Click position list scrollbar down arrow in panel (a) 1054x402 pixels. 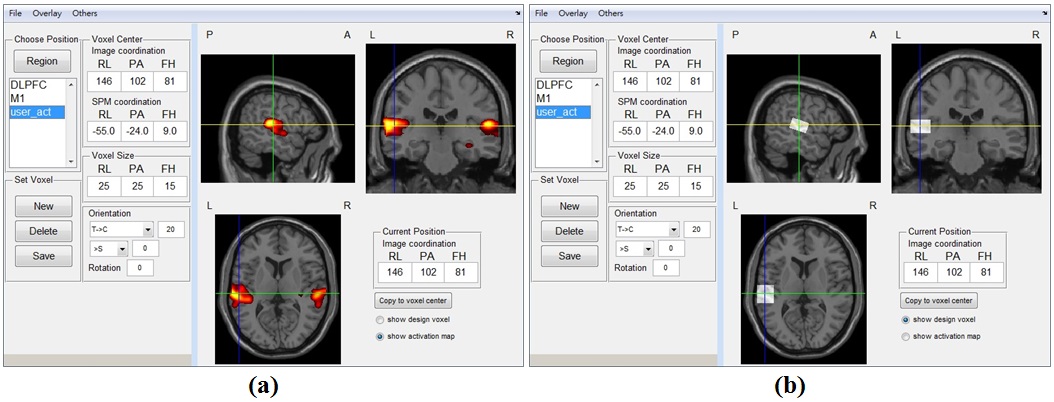(x=70, y=161)
